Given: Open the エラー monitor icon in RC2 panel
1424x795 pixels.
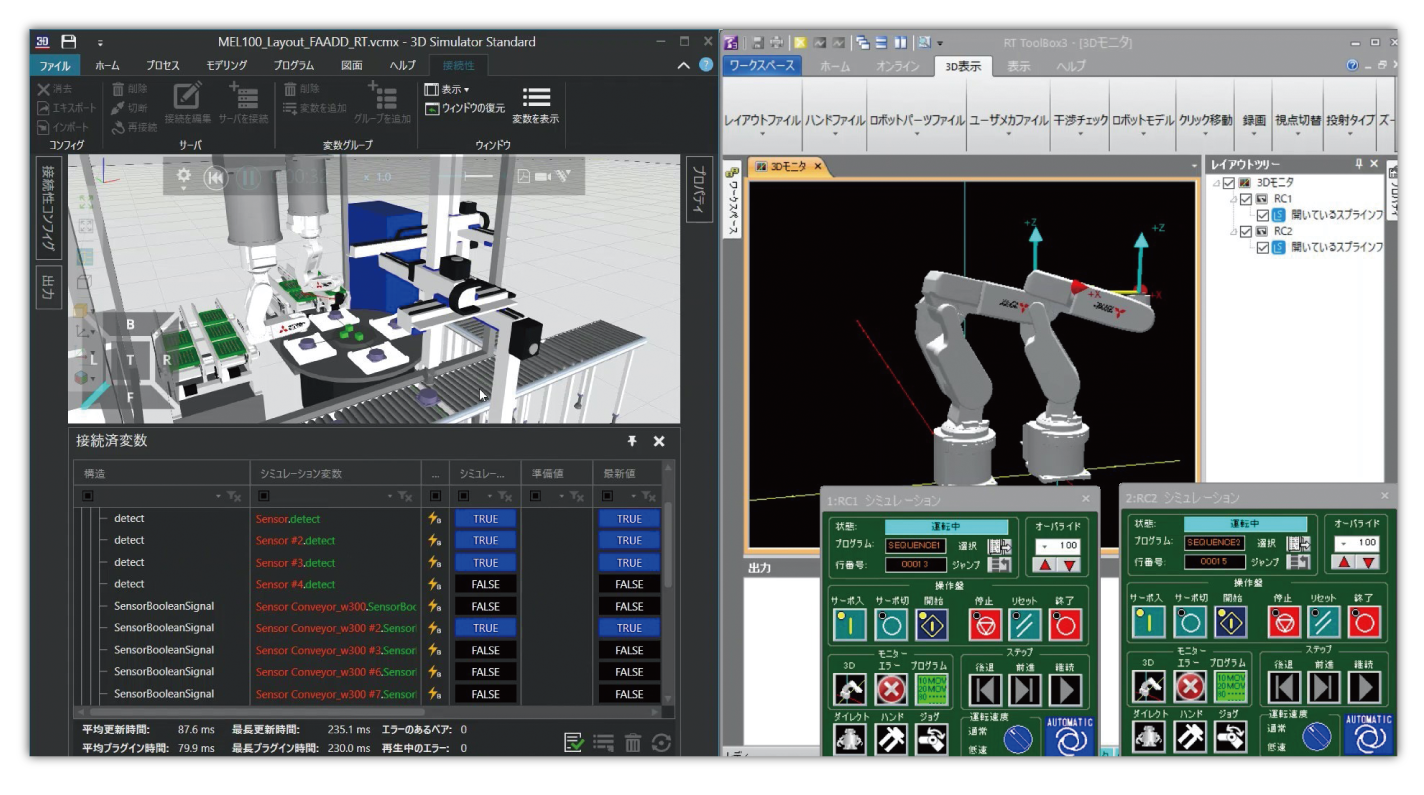Looking at the screenshot, I should (1190, 686).
